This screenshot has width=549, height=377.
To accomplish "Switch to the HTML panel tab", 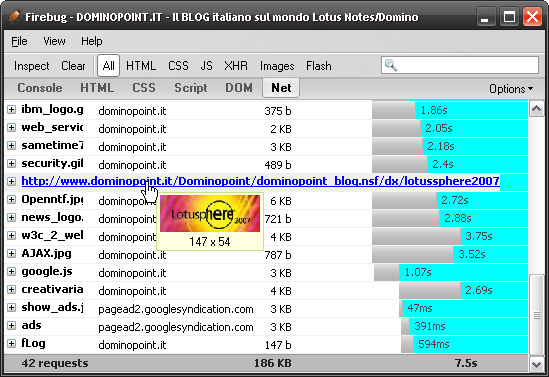I will [x=97, y=88].
